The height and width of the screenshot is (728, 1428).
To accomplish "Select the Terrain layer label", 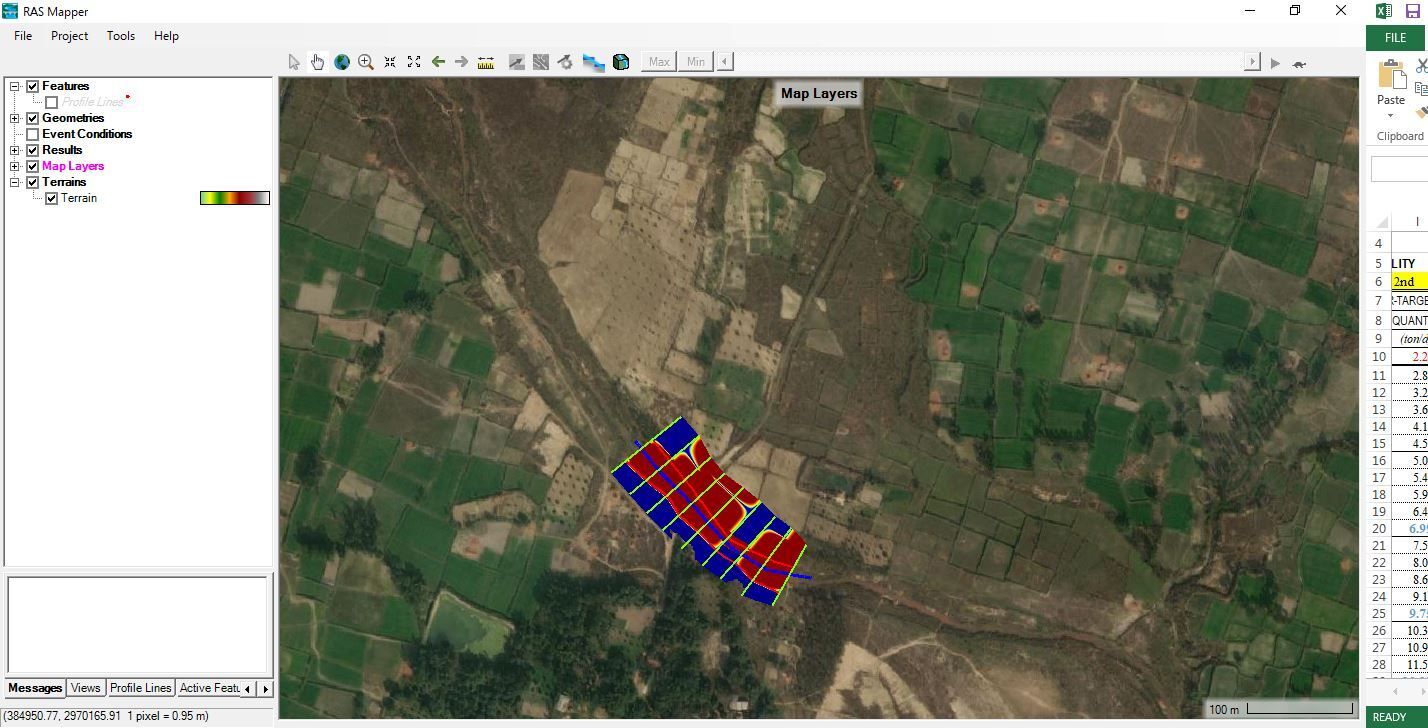I will [79, 198].
